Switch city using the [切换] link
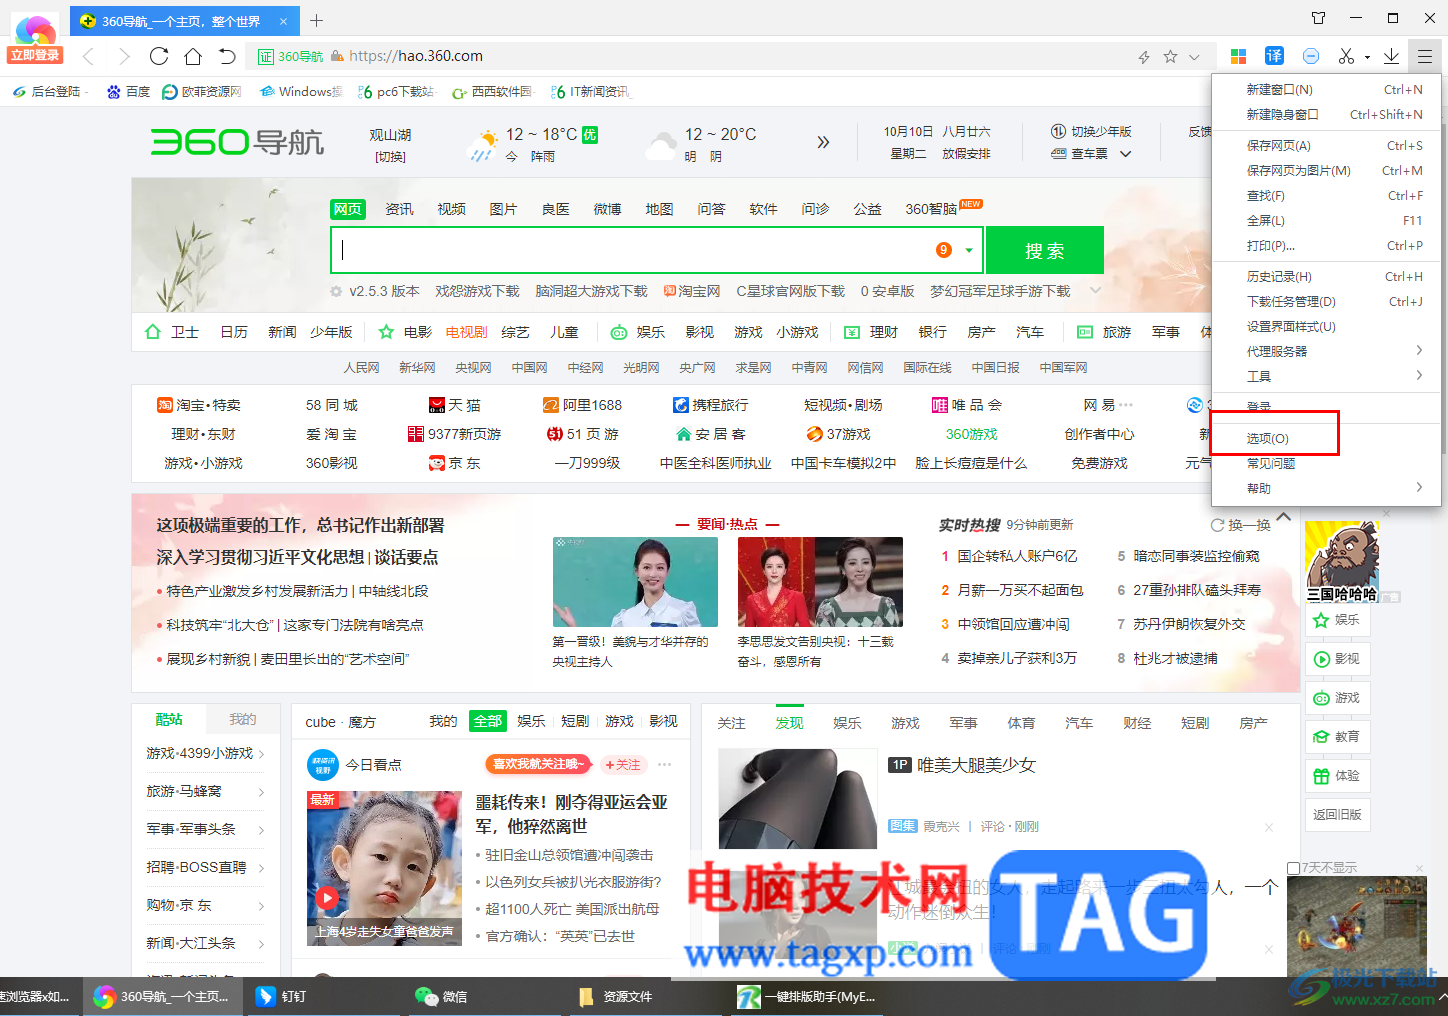This screenshot has height=1016, width=1448. [x=390, y=157]
